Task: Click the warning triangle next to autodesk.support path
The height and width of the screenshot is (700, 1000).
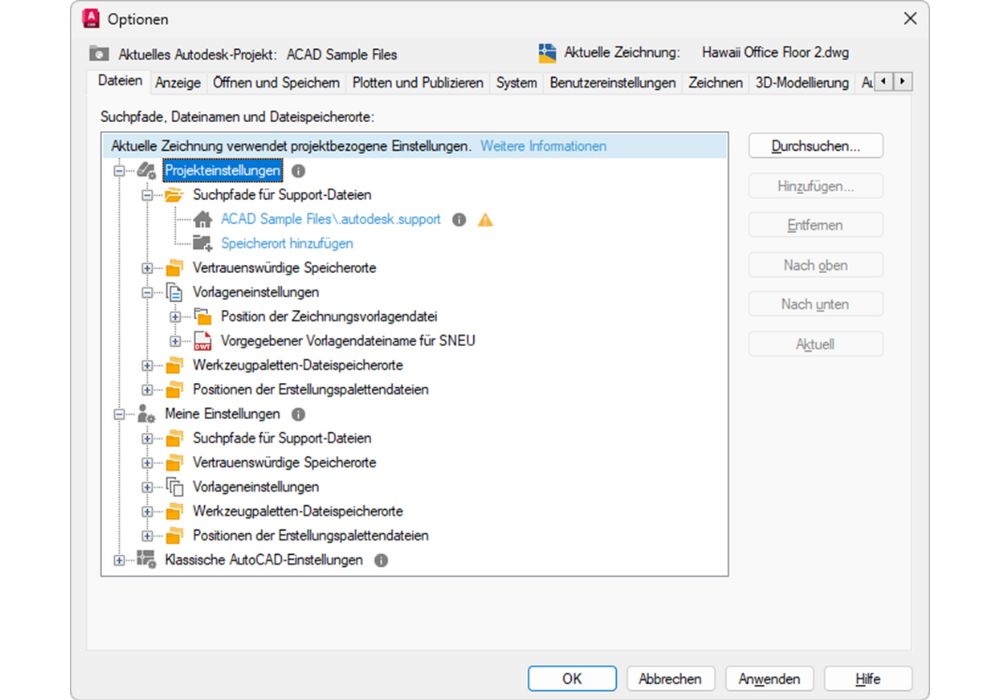Action: tap(484, 219)
